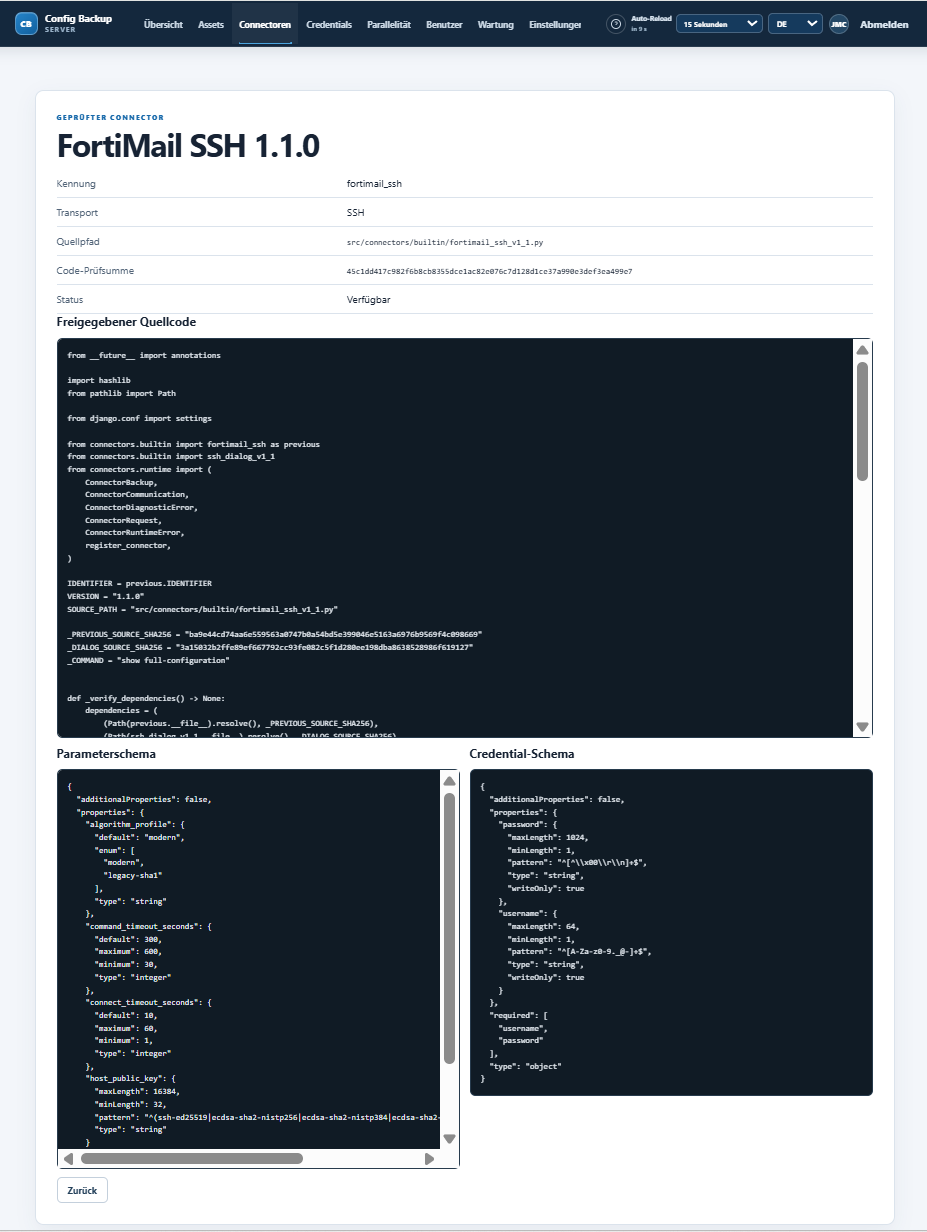Image resolution: width=927 pixels, height=1232 pixels.
Task: Click the SSH Transport value
Action: click(x=356, y=213)
